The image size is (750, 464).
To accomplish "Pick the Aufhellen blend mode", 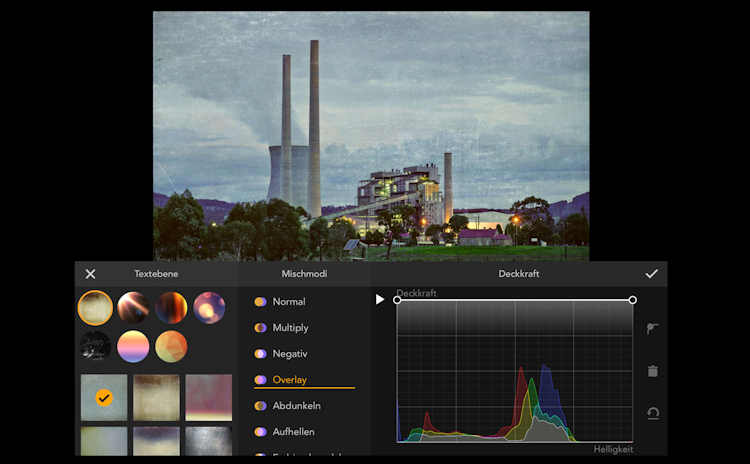I will point(294,432).
